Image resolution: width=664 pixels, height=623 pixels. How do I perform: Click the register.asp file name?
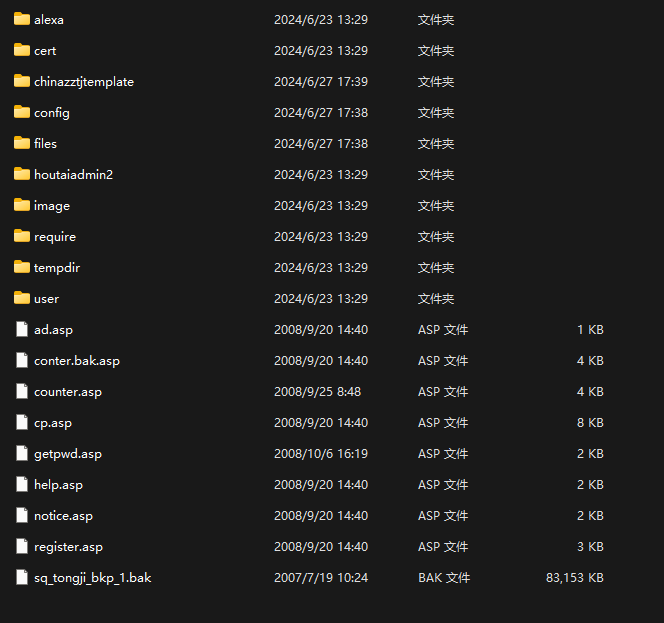point(68,547)
